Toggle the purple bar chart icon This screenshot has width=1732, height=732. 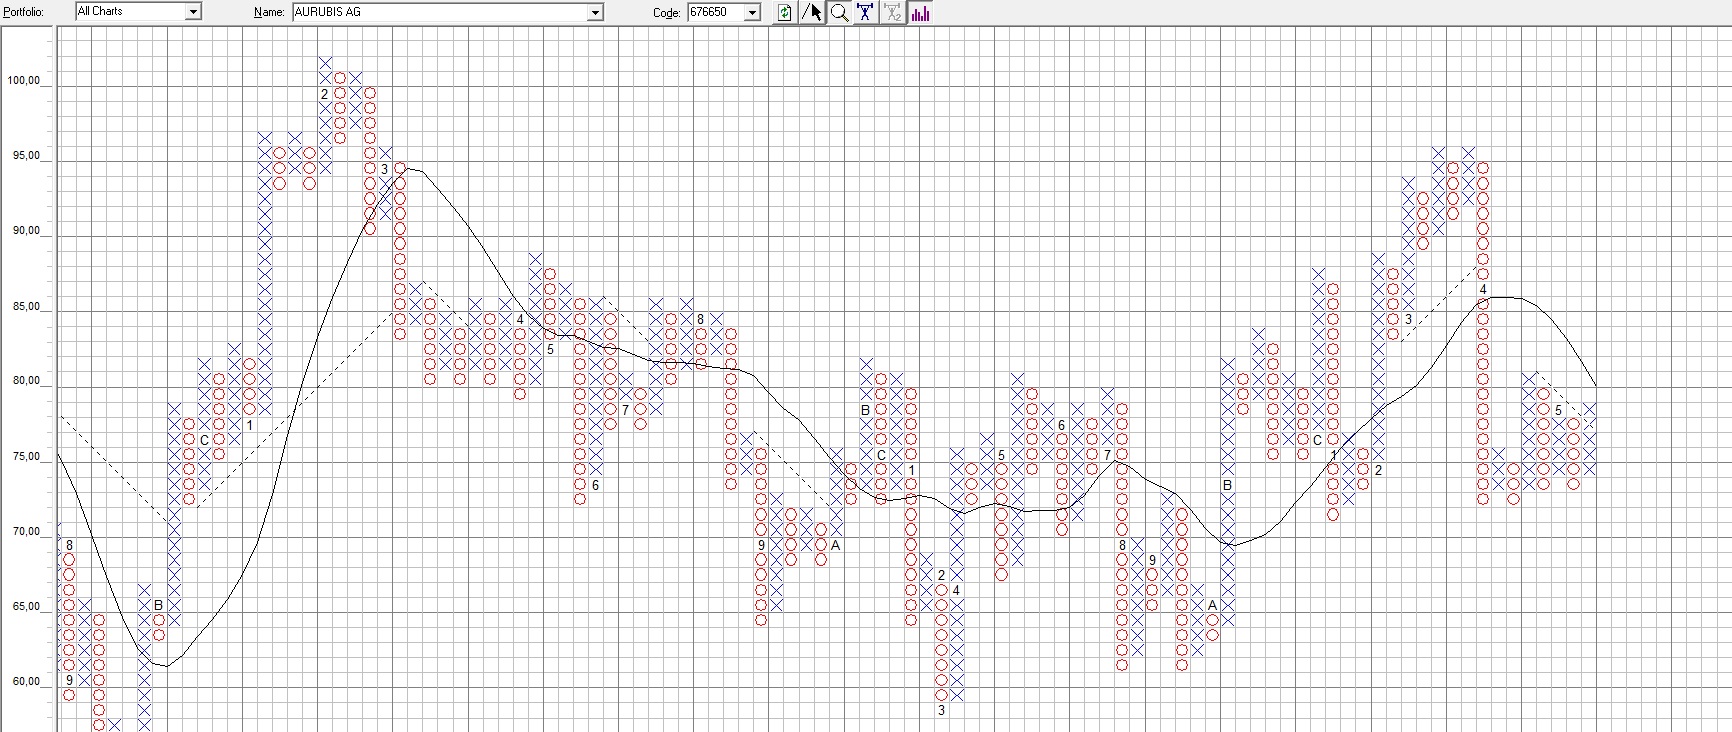(920, 12)
